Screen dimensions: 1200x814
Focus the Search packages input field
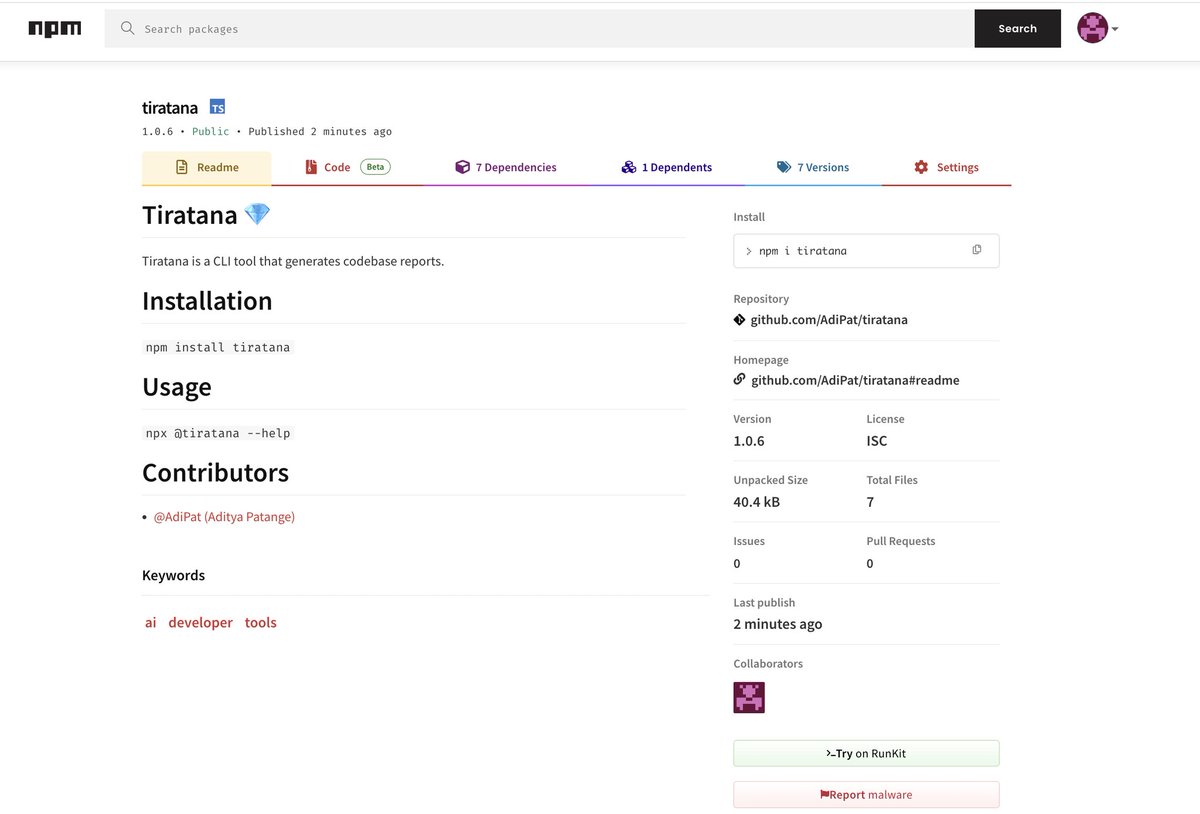[540, 29]
